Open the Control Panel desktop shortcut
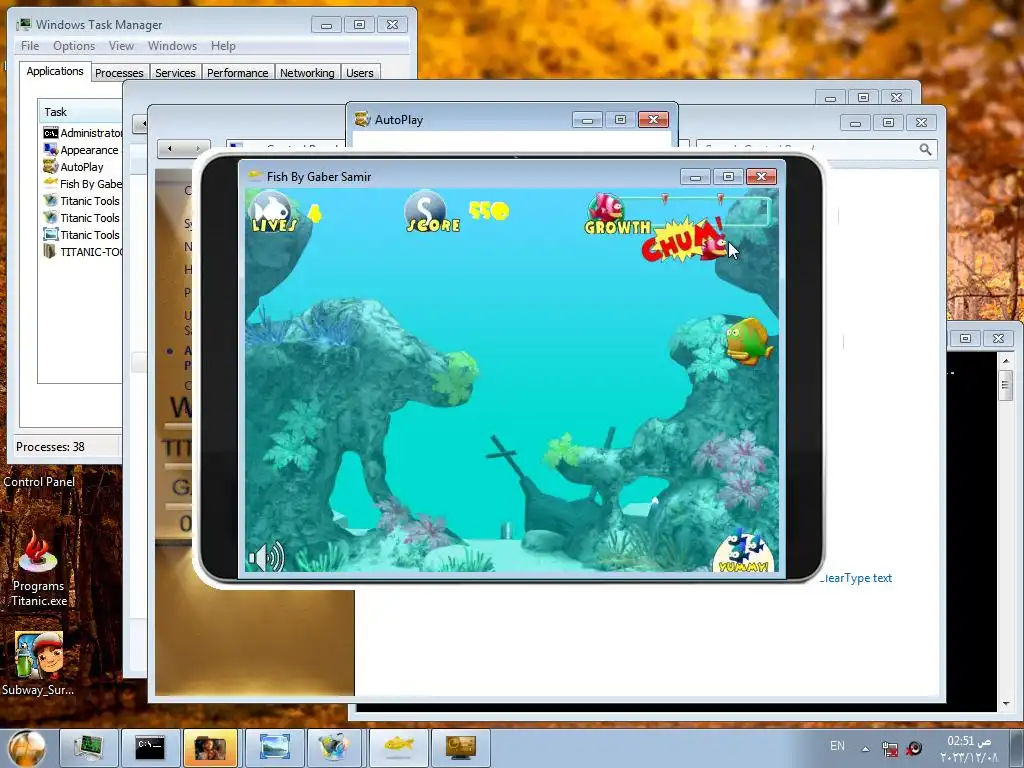 pos(39,482)
